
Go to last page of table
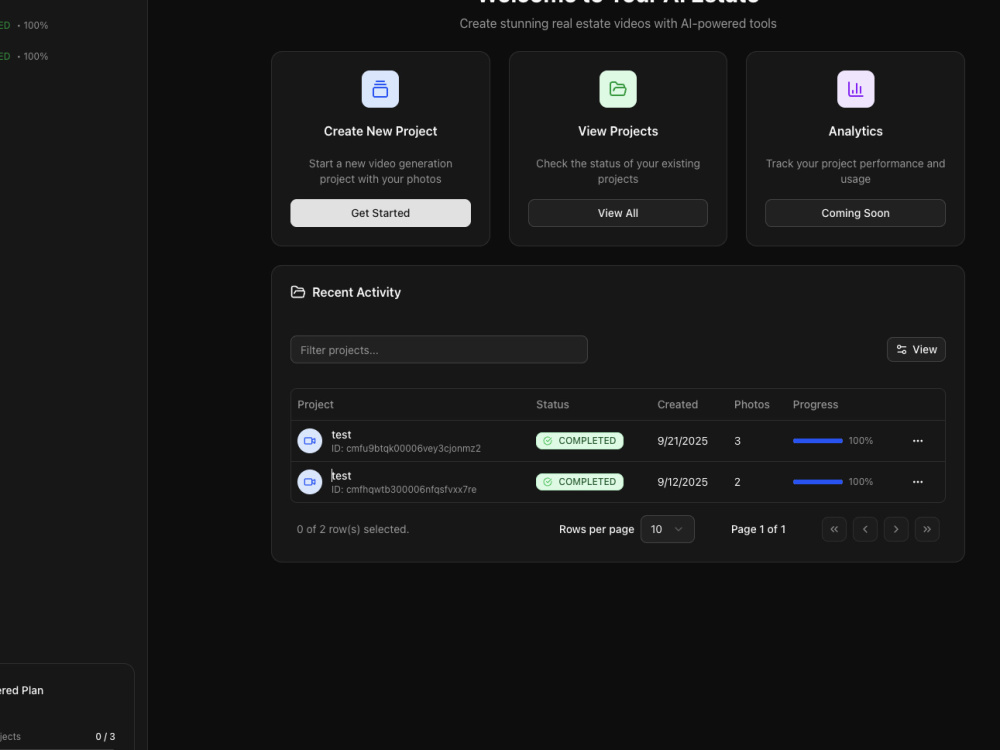(927, 529)
